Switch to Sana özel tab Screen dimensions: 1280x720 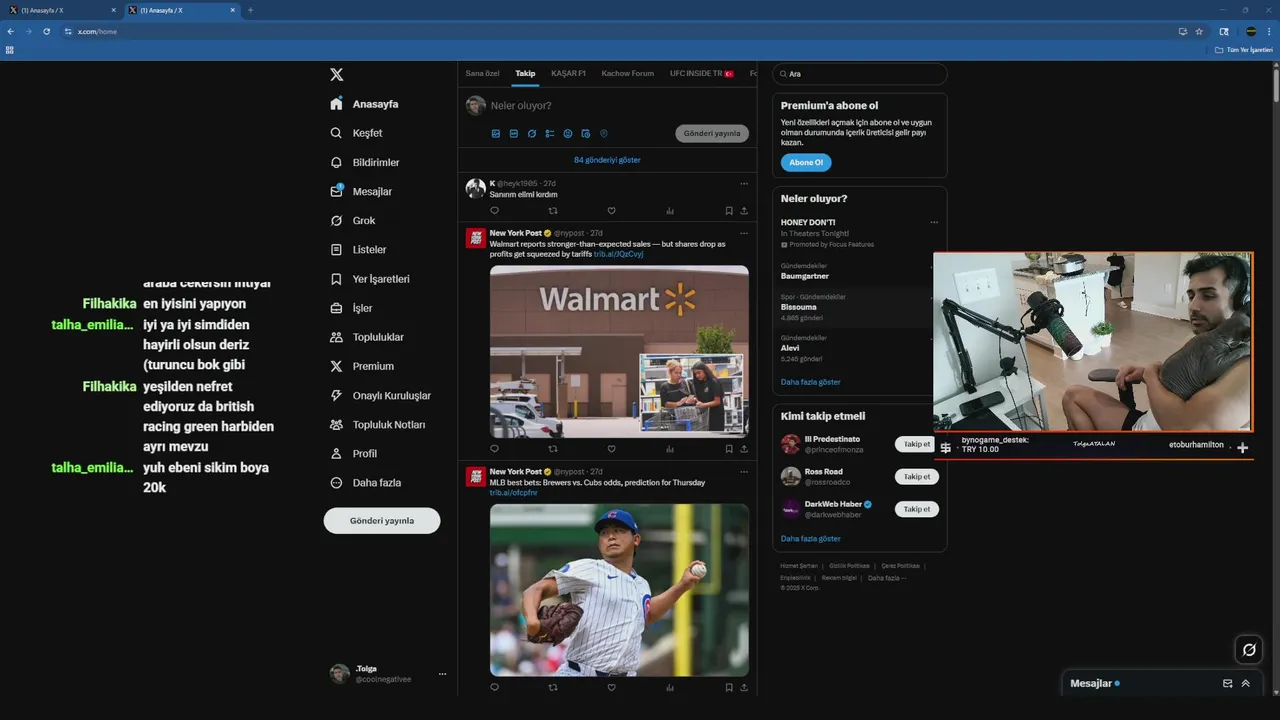(x=482, y=73)
